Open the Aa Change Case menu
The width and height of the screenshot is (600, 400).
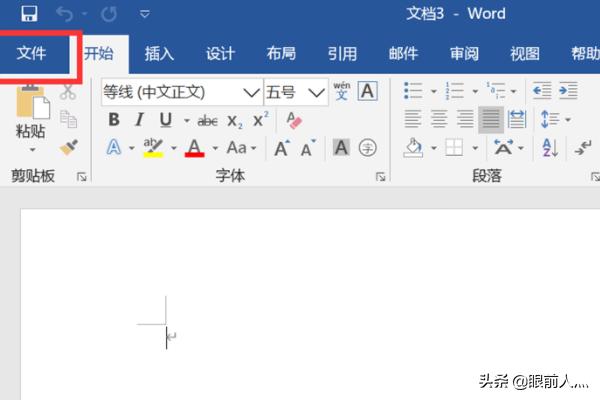pos(241,148)
